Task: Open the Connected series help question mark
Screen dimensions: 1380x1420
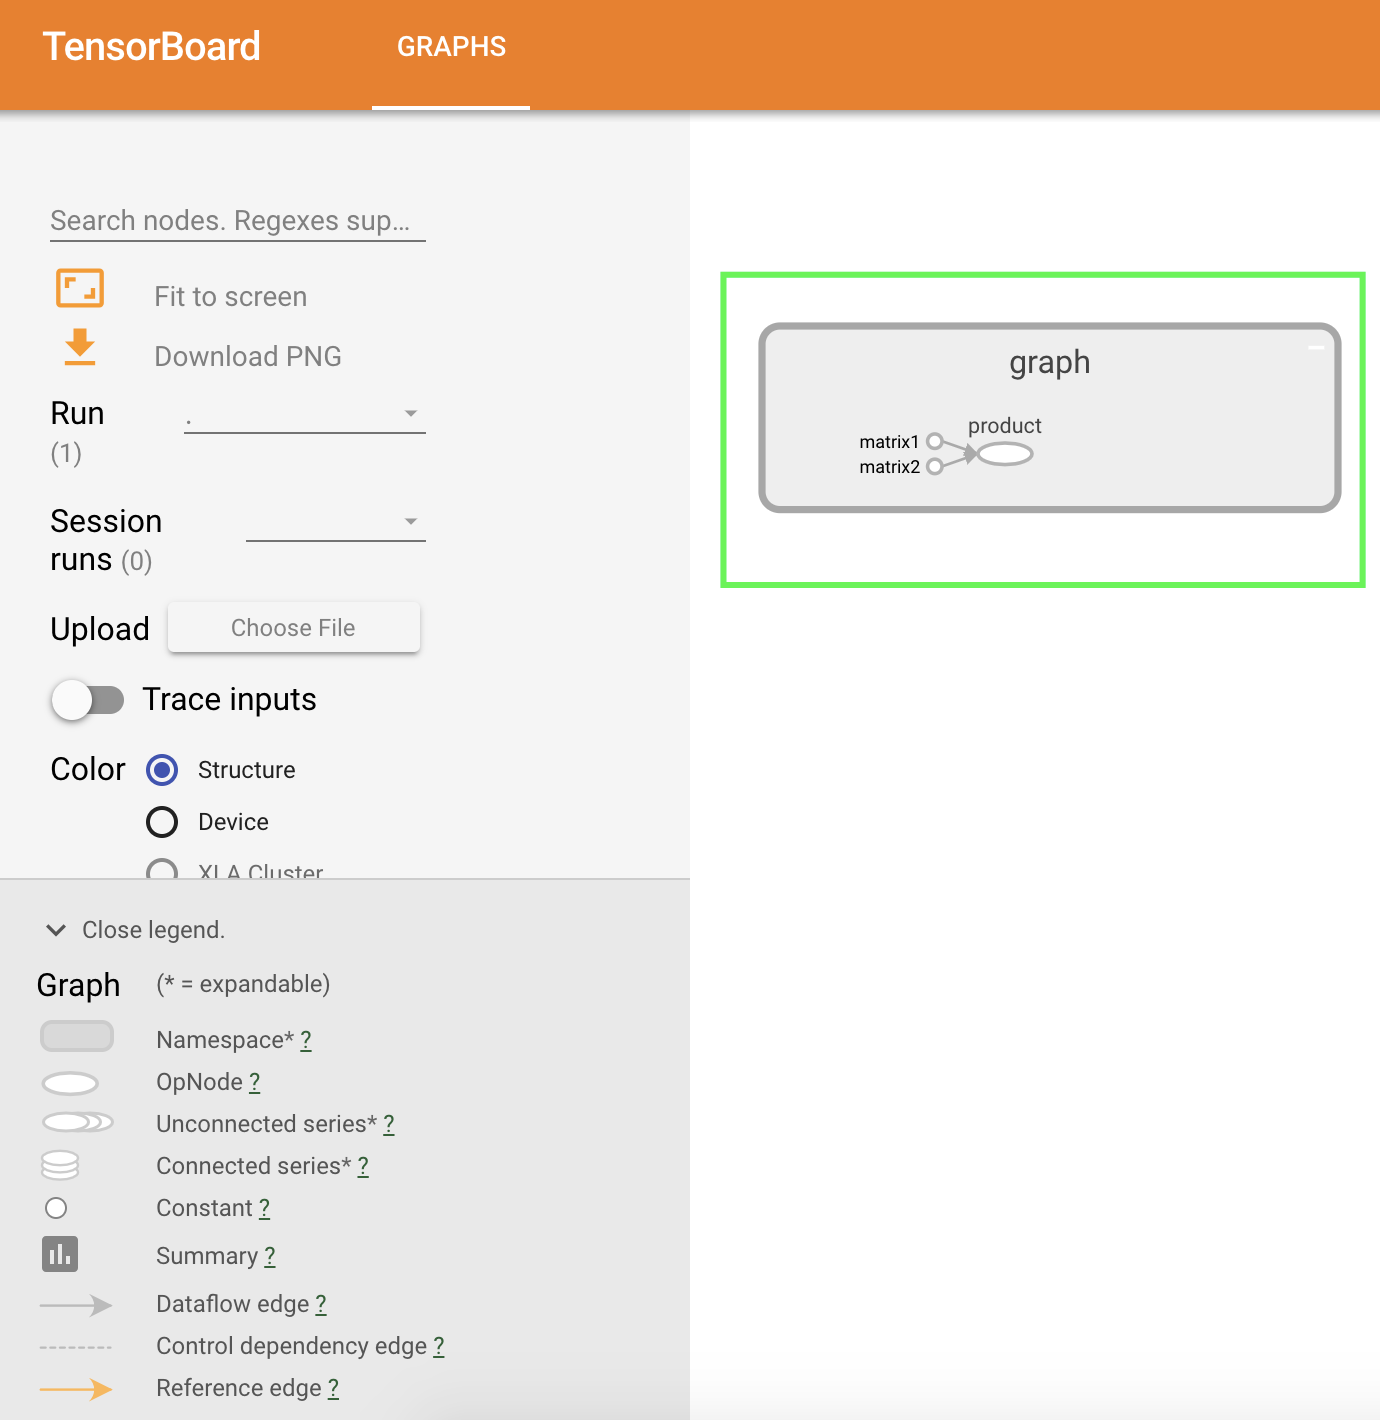Action: point(363,1166)
